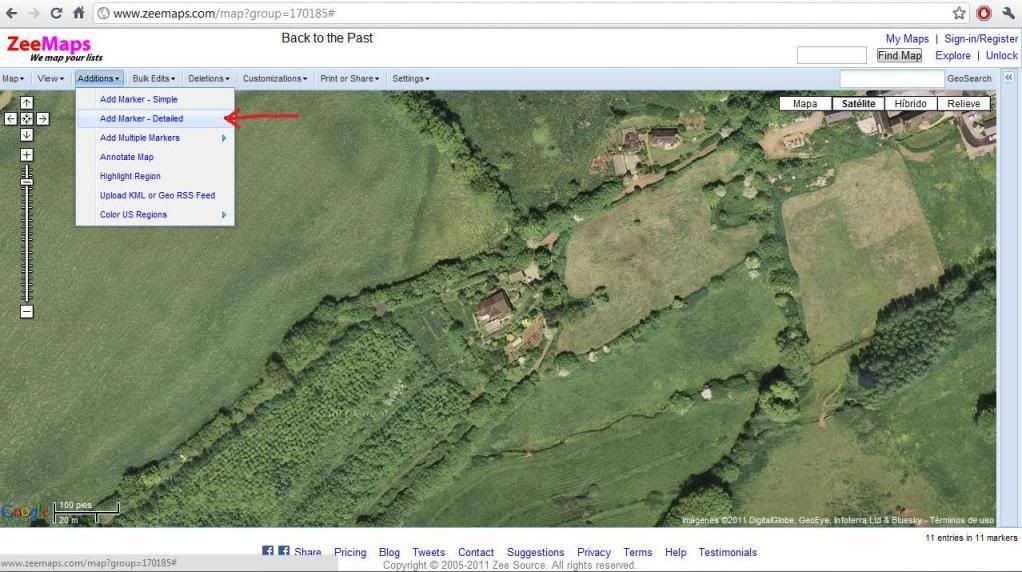Switch map view to Mapa
Image resolution: width=1022 pixels, height=572 pixels.
tap(805, 103)
